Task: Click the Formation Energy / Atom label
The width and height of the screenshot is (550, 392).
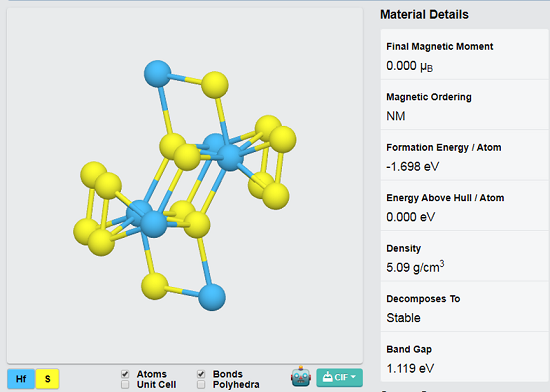Action: 444,148
